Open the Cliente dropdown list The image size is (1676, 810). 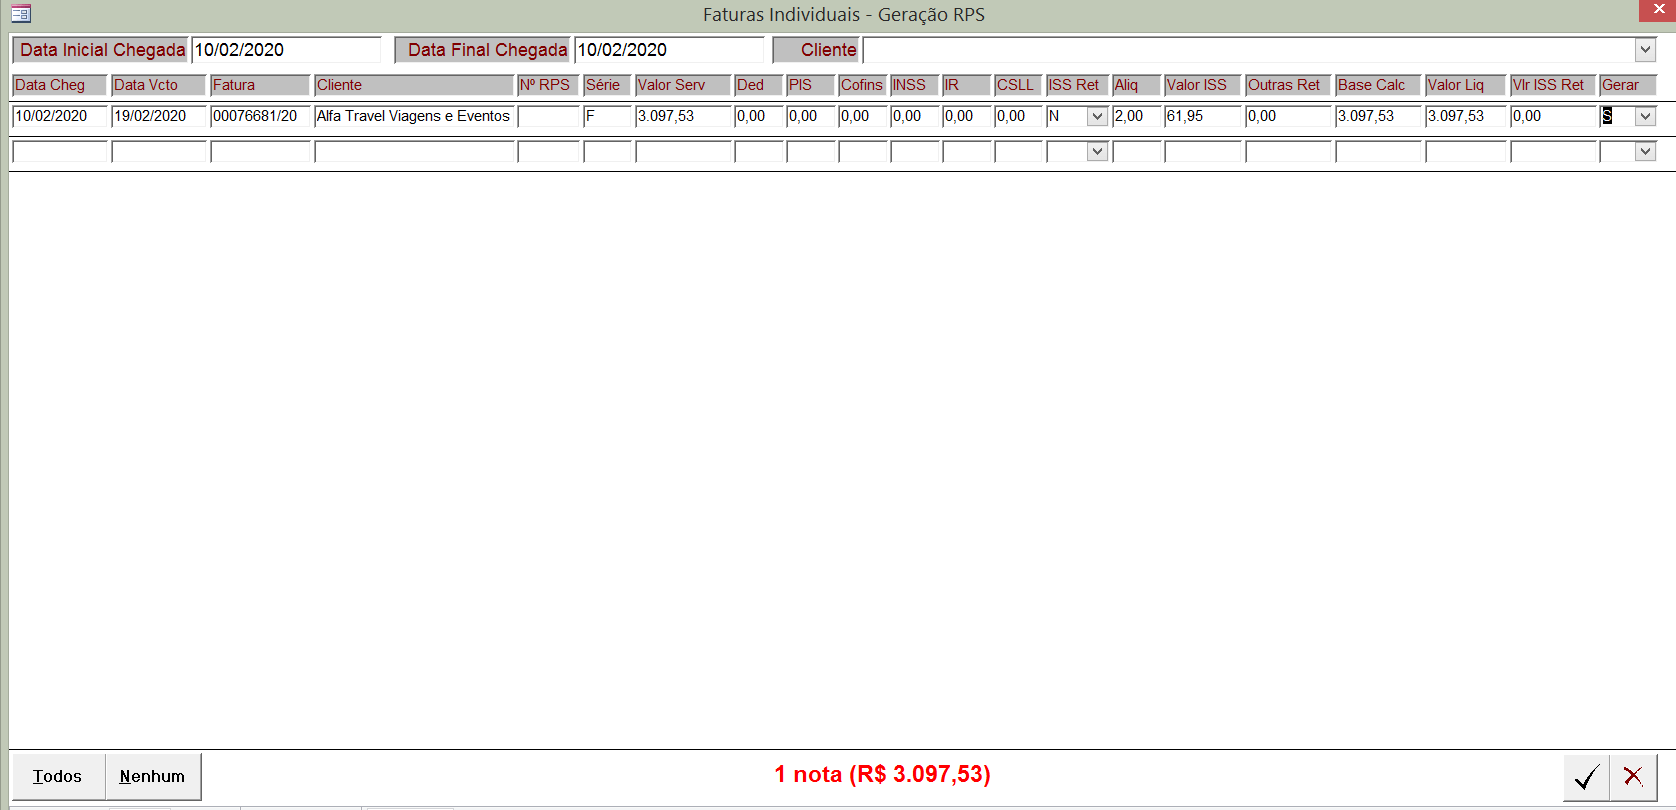[x=1645, y=50]
